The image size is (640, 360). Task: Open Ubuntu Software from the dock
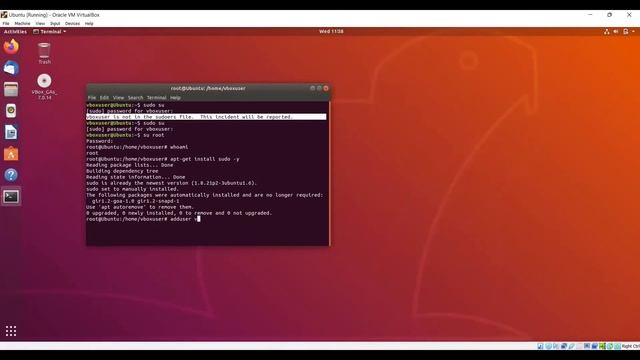pos(11,154)
